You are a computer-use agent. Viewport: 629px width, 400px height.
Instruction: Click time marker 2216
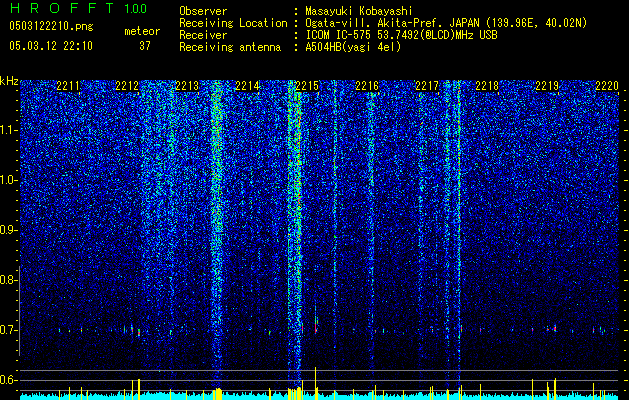coord(367,86)
